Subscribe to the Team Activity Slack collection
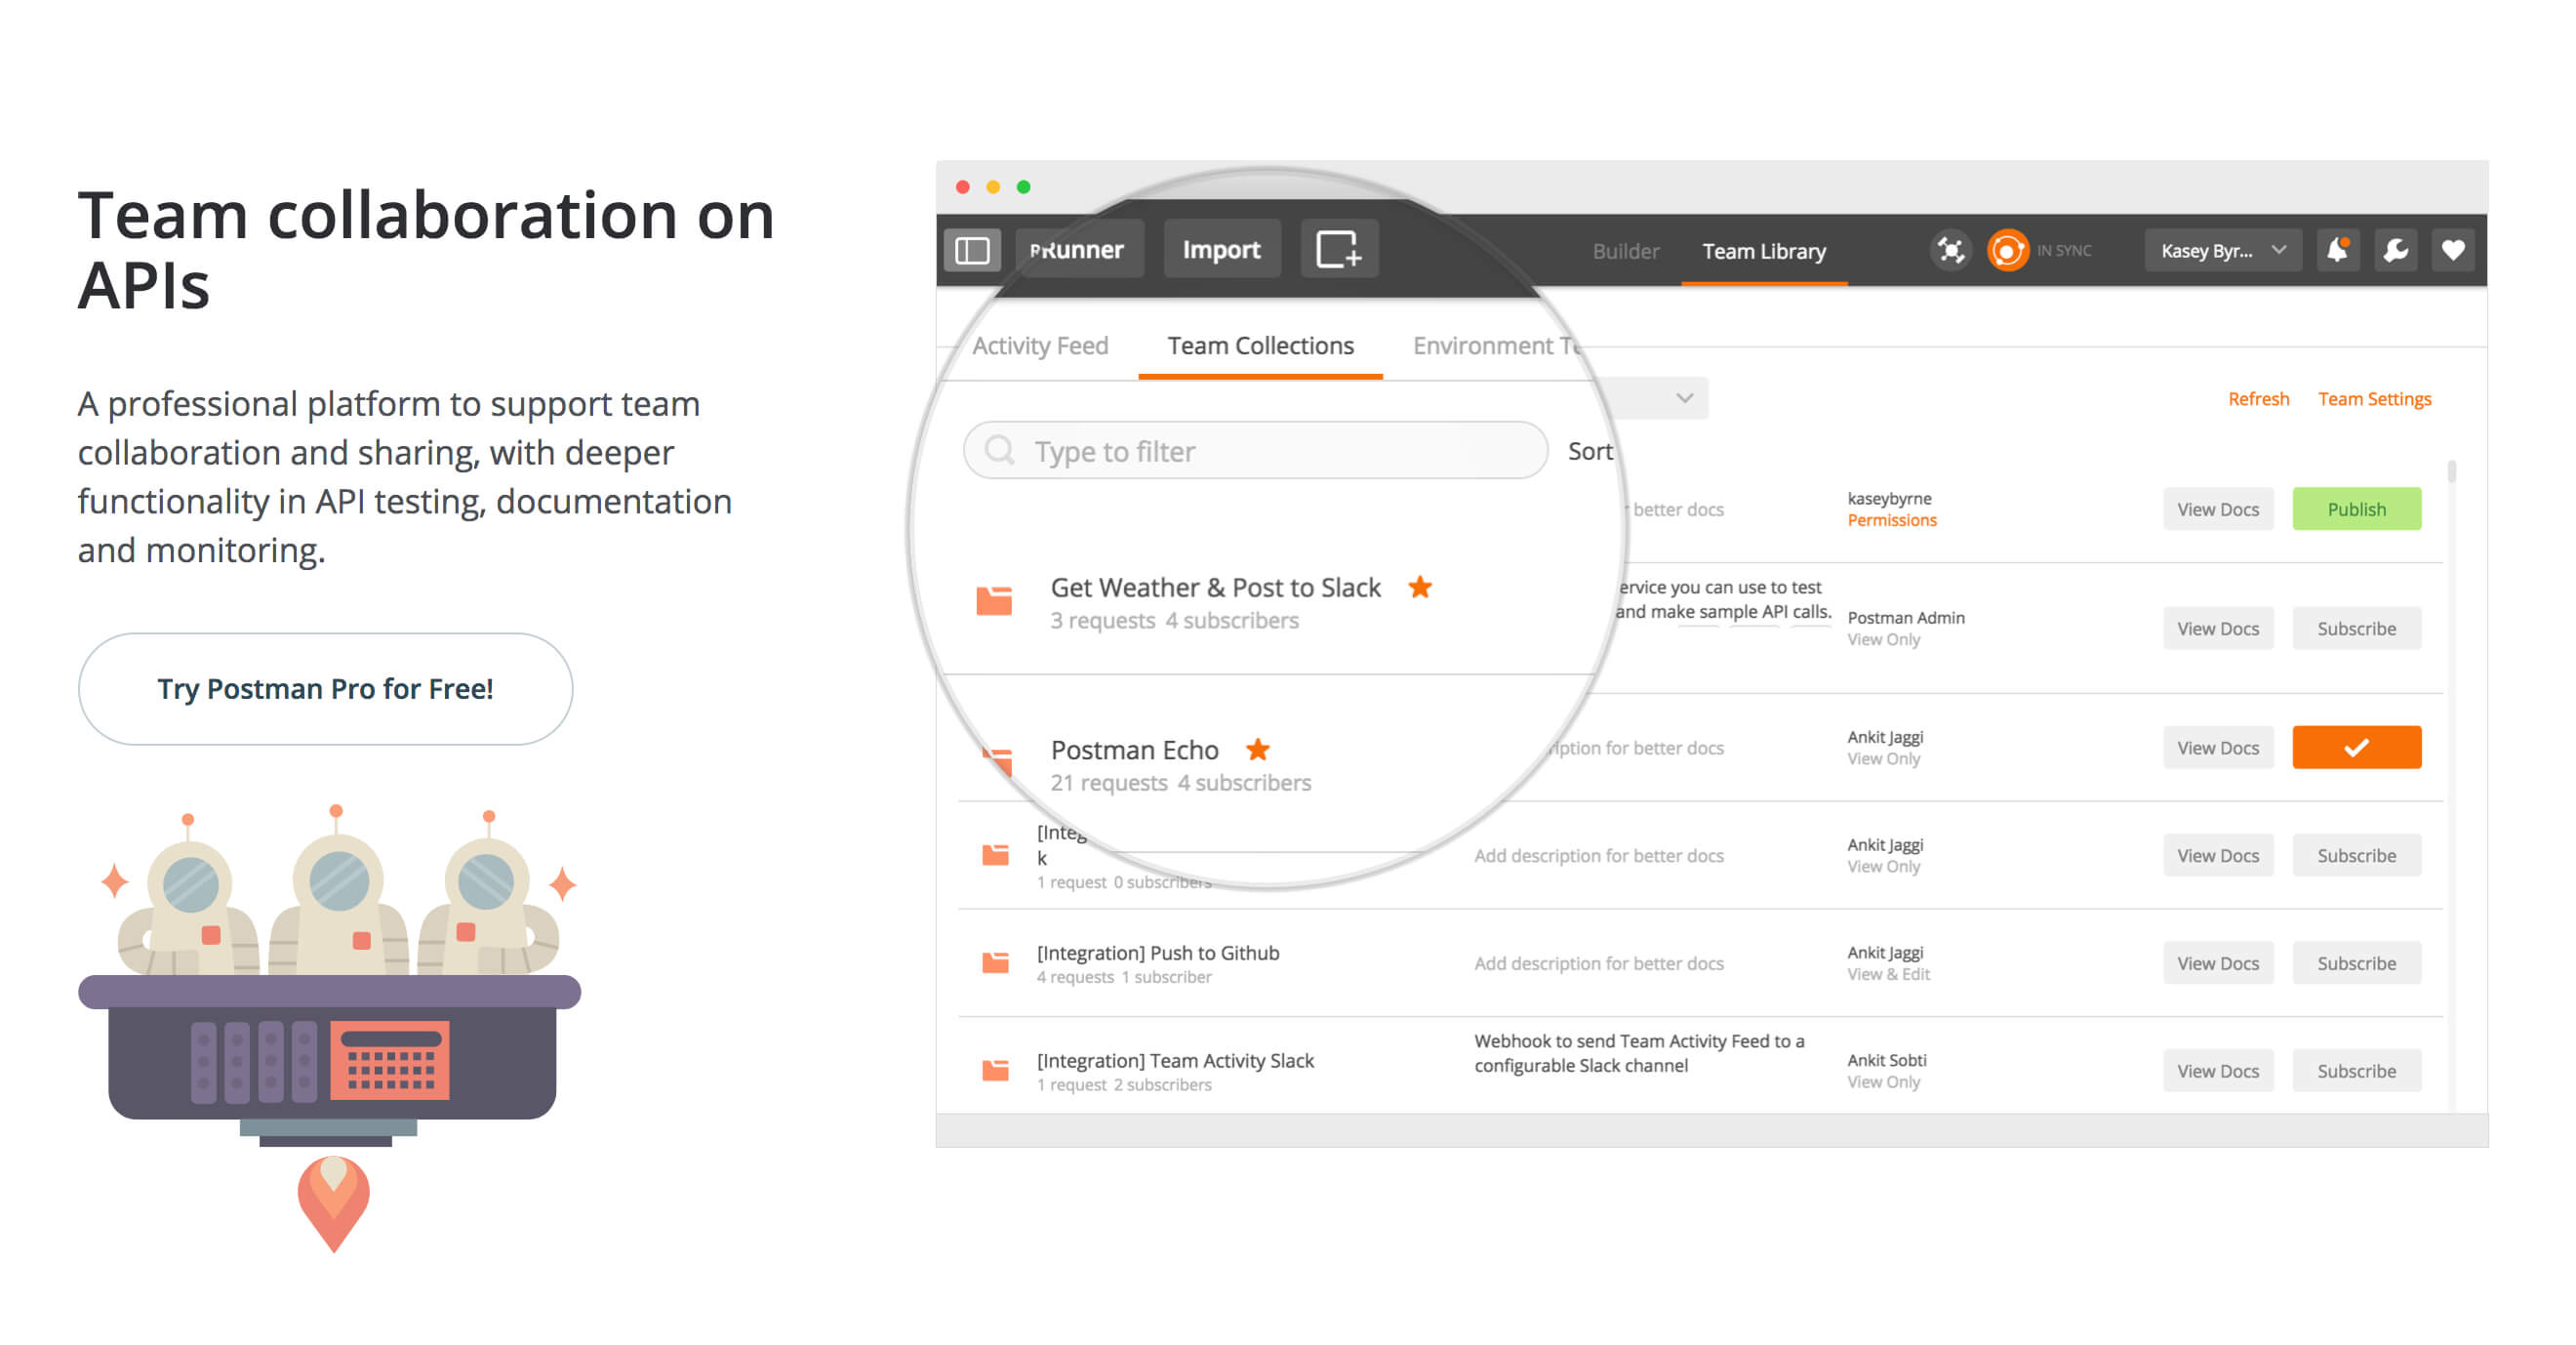The image size is (2576, 1345). click(x=2356, y=1070)
